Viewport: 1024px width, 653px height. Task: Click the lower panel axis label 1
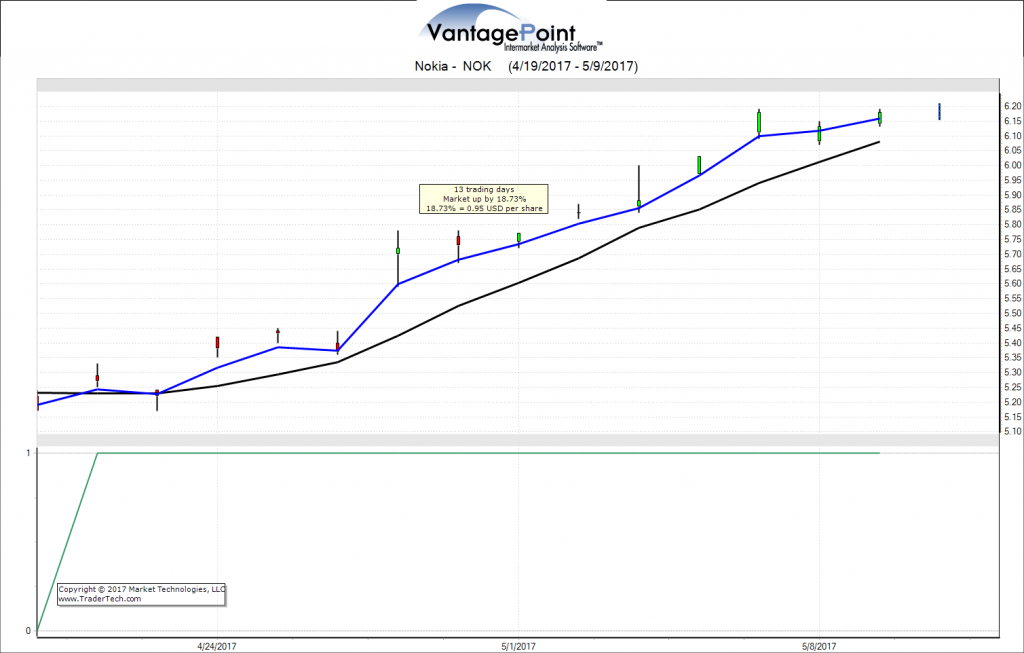tap(28, 453)
